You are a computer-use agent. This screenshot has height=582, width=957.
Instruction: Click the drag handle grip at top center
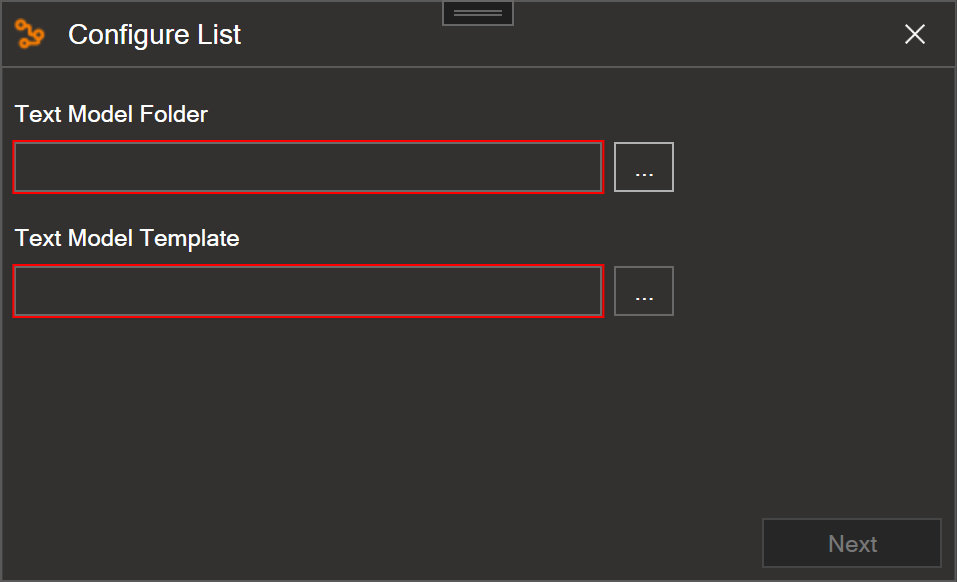(478, 13)
